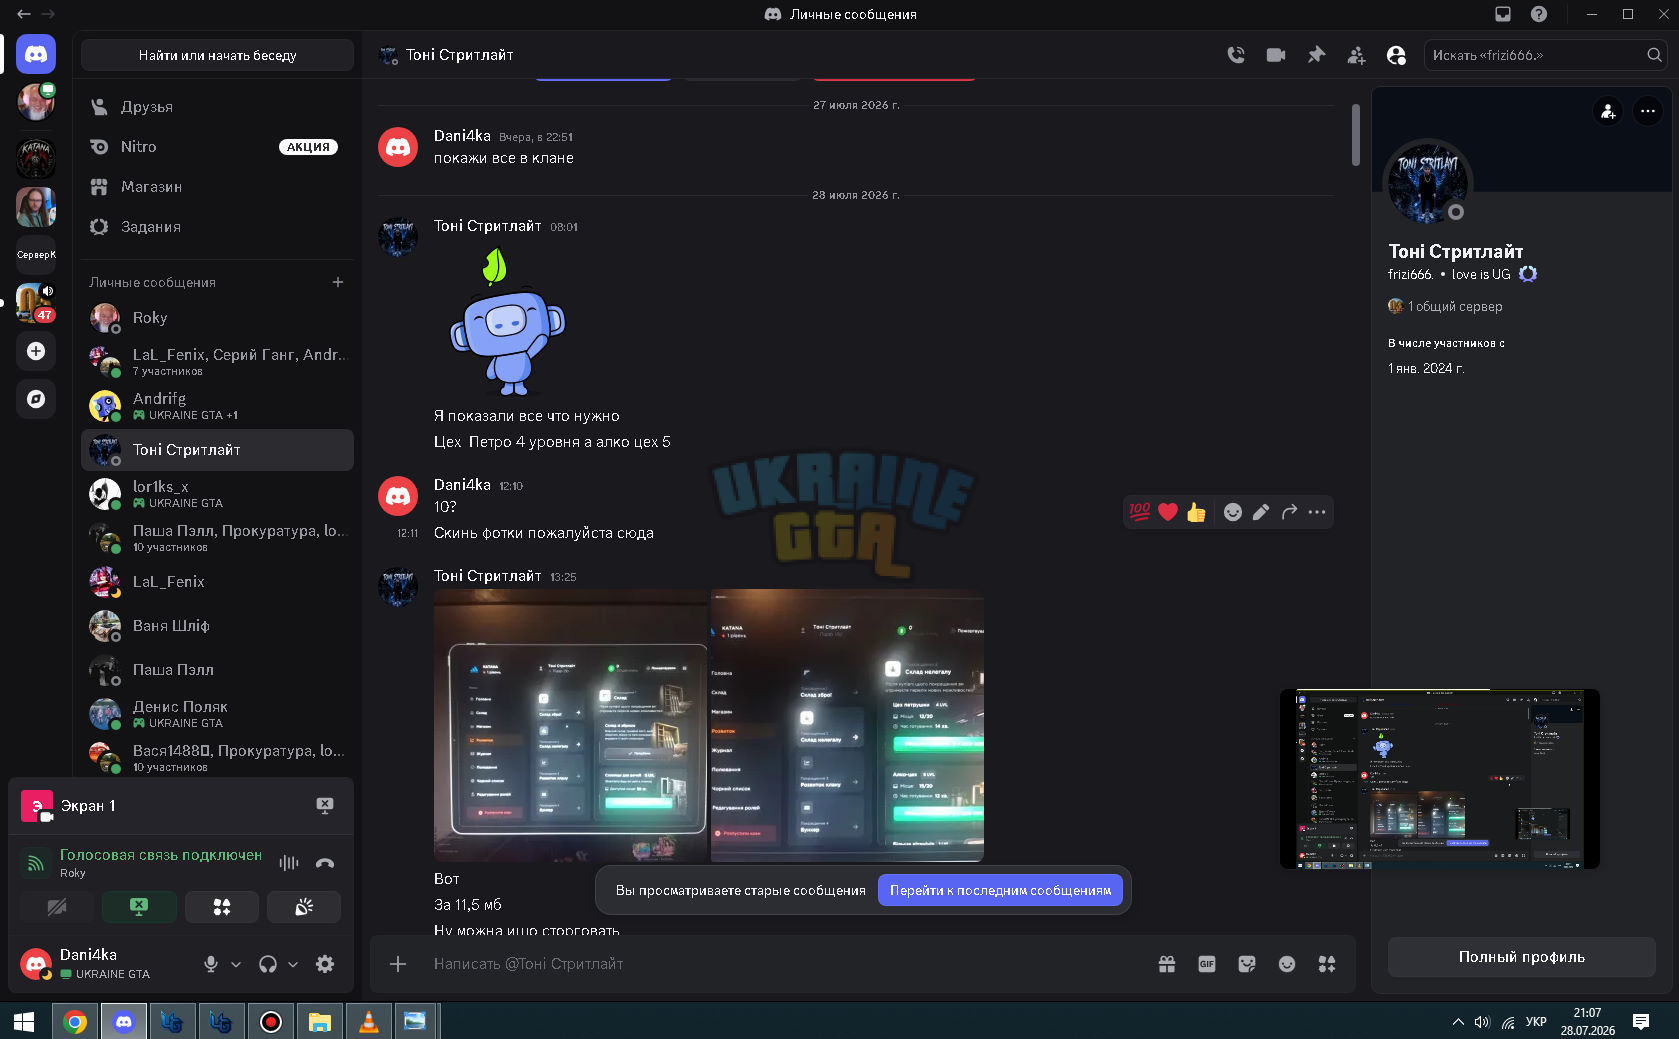
Task: React with red heart emoji
Action: (x=1168, y=512)
